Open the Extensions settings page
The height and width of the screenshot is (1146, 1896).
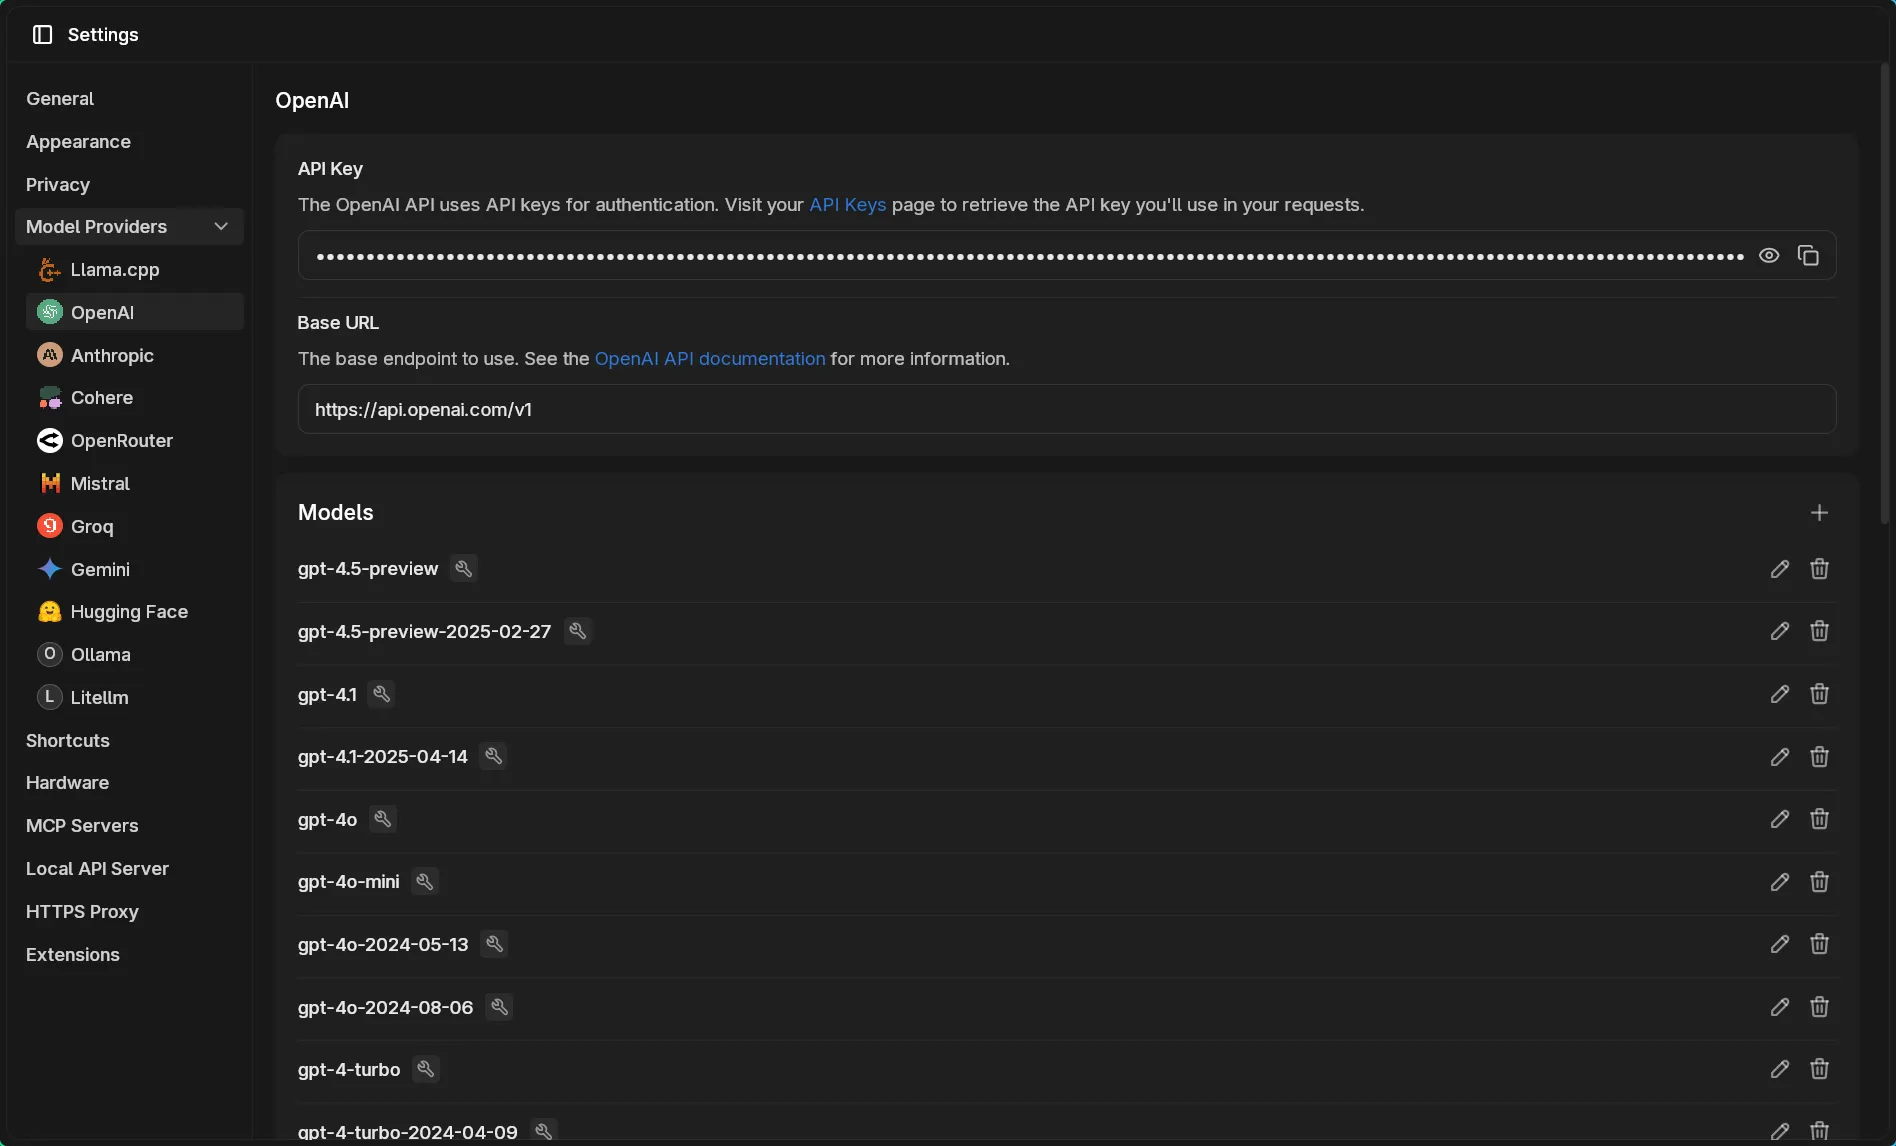pyautogui.click(x=72, y=955)
